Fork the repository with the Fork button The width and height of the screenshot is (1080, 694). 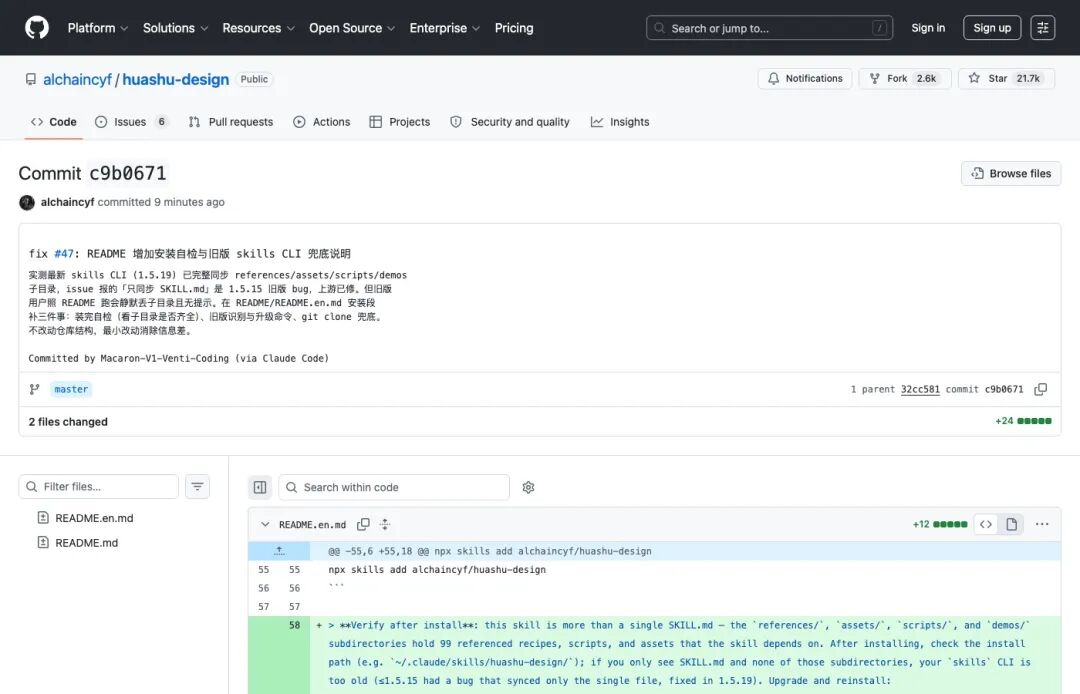click(x=904, y=78)
